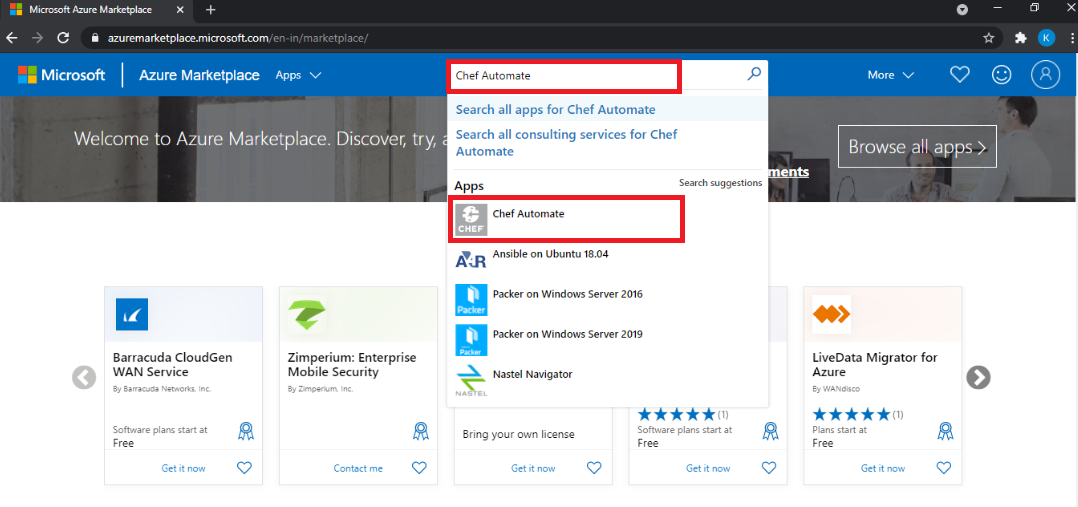Choose Ansible on Ubuntu 18.04 suggestion
1078x507 pixels.
point(550,255)
